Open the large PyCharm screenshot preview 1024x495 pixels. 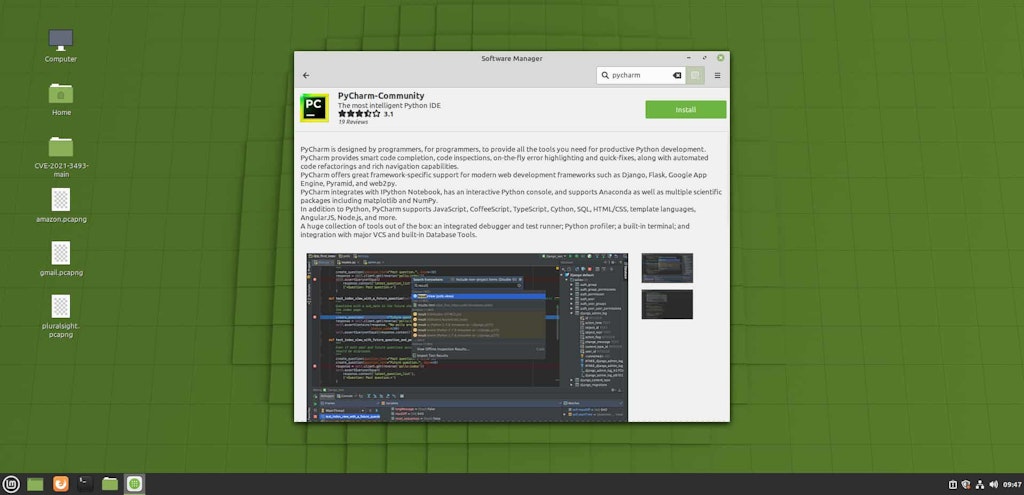pyautogui.click(x=467, y=337)
